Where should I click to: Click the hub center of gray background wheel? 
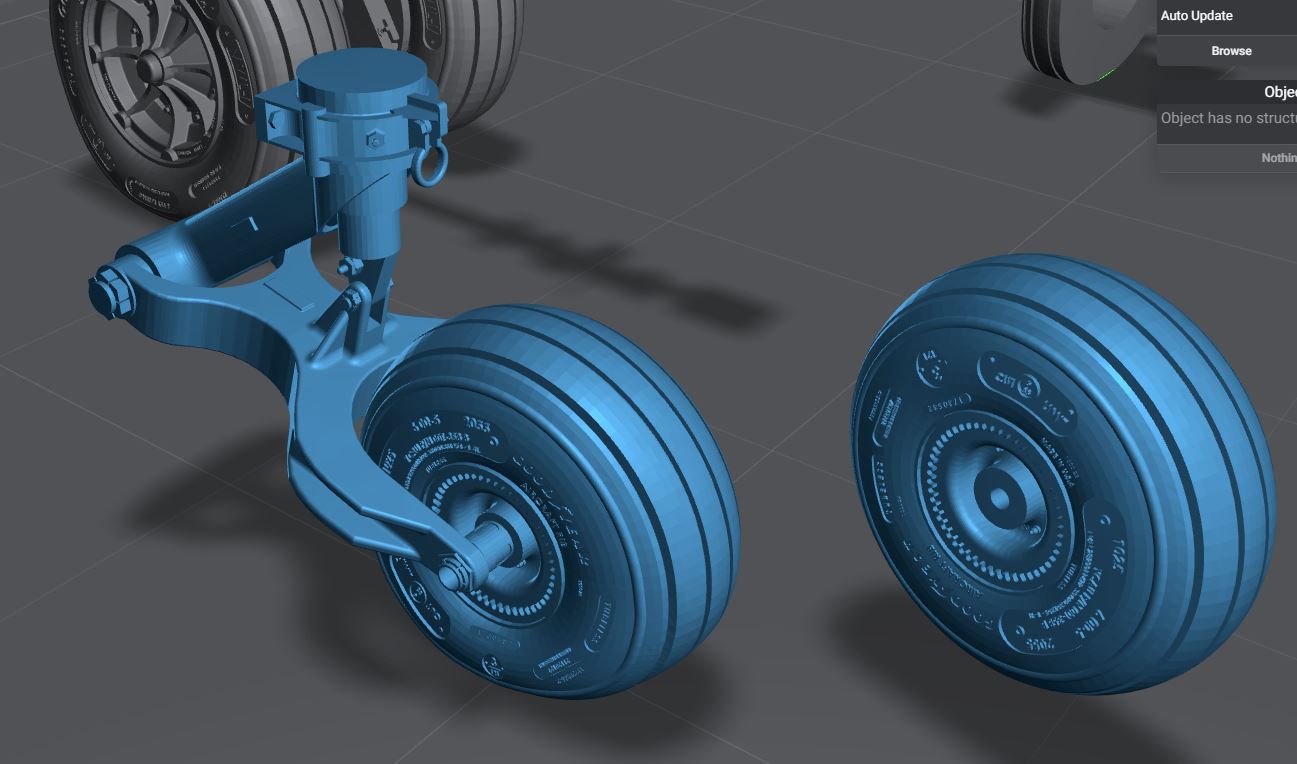pyautogui.click(x=150, y=68)
